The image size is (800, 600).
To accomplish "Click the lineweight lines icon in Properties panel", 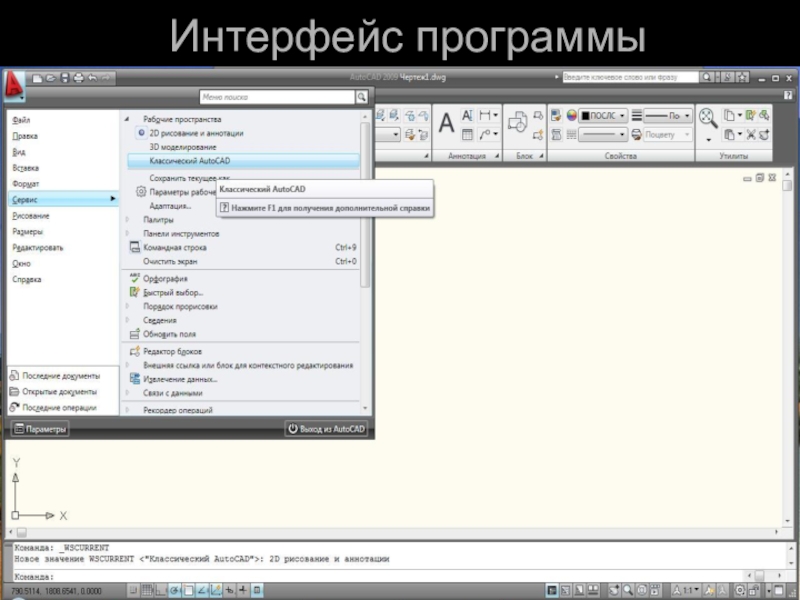I will point(636,115).
